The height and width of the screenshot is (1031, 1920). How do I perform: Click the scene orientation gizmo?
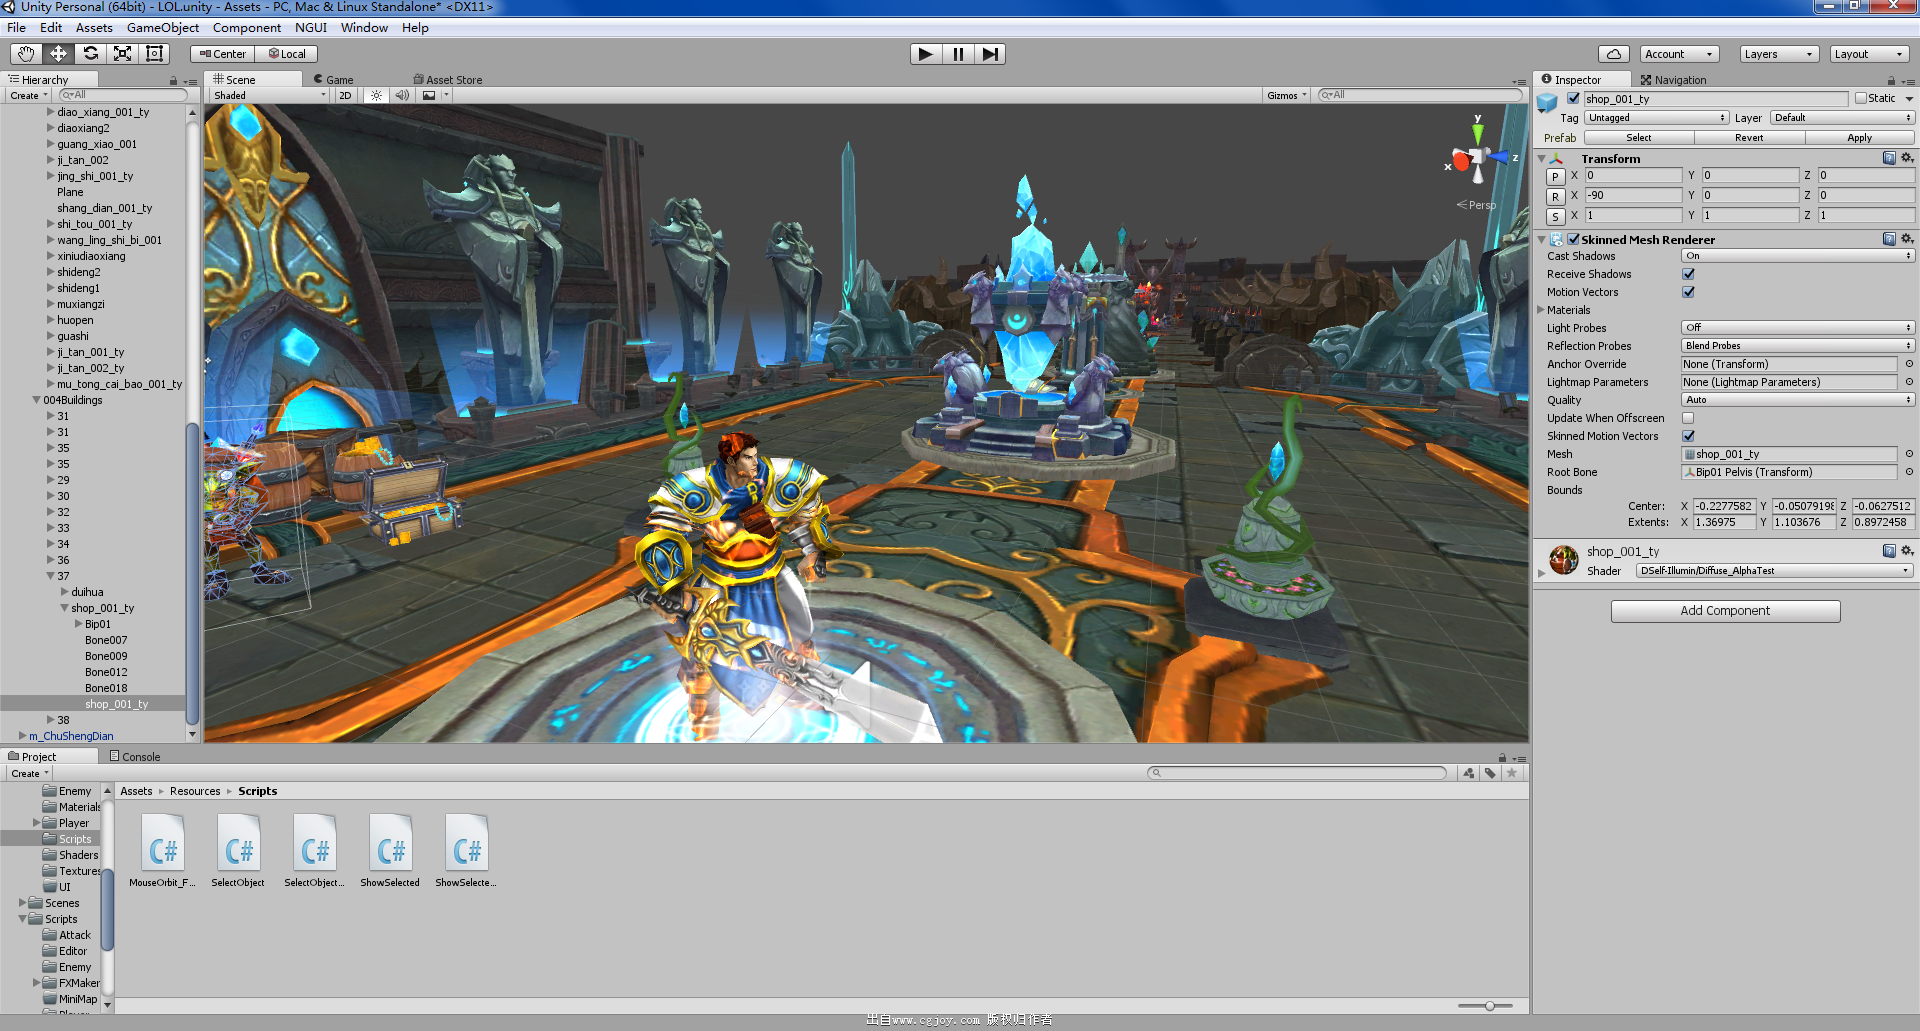pyautogui.click(x=1477, y=159)
